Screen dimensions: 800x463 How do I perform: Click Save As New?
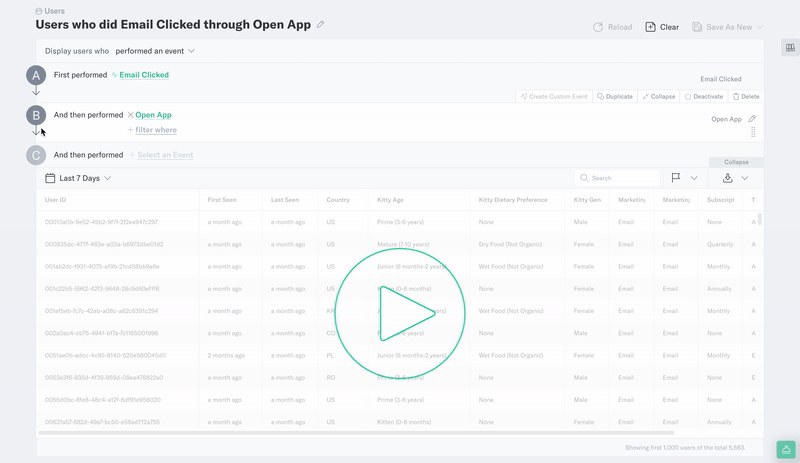coord(722,27)
